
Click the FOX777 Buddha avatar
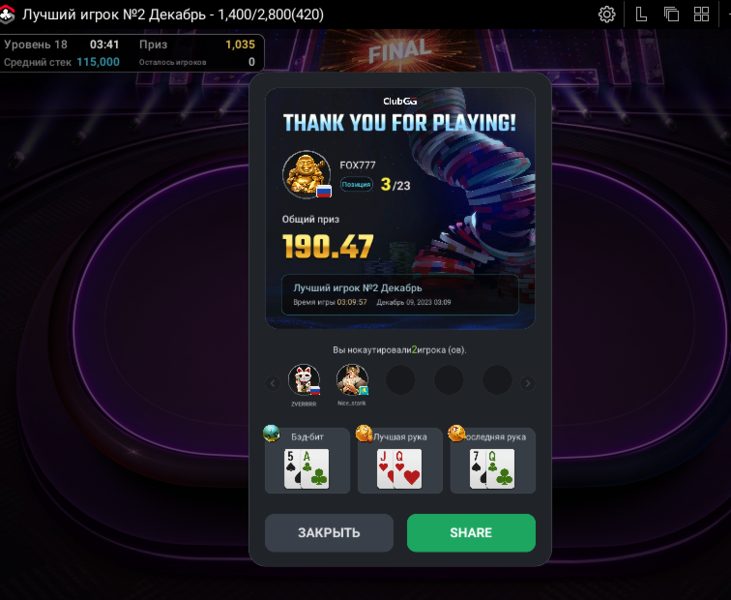click(307, 175)
